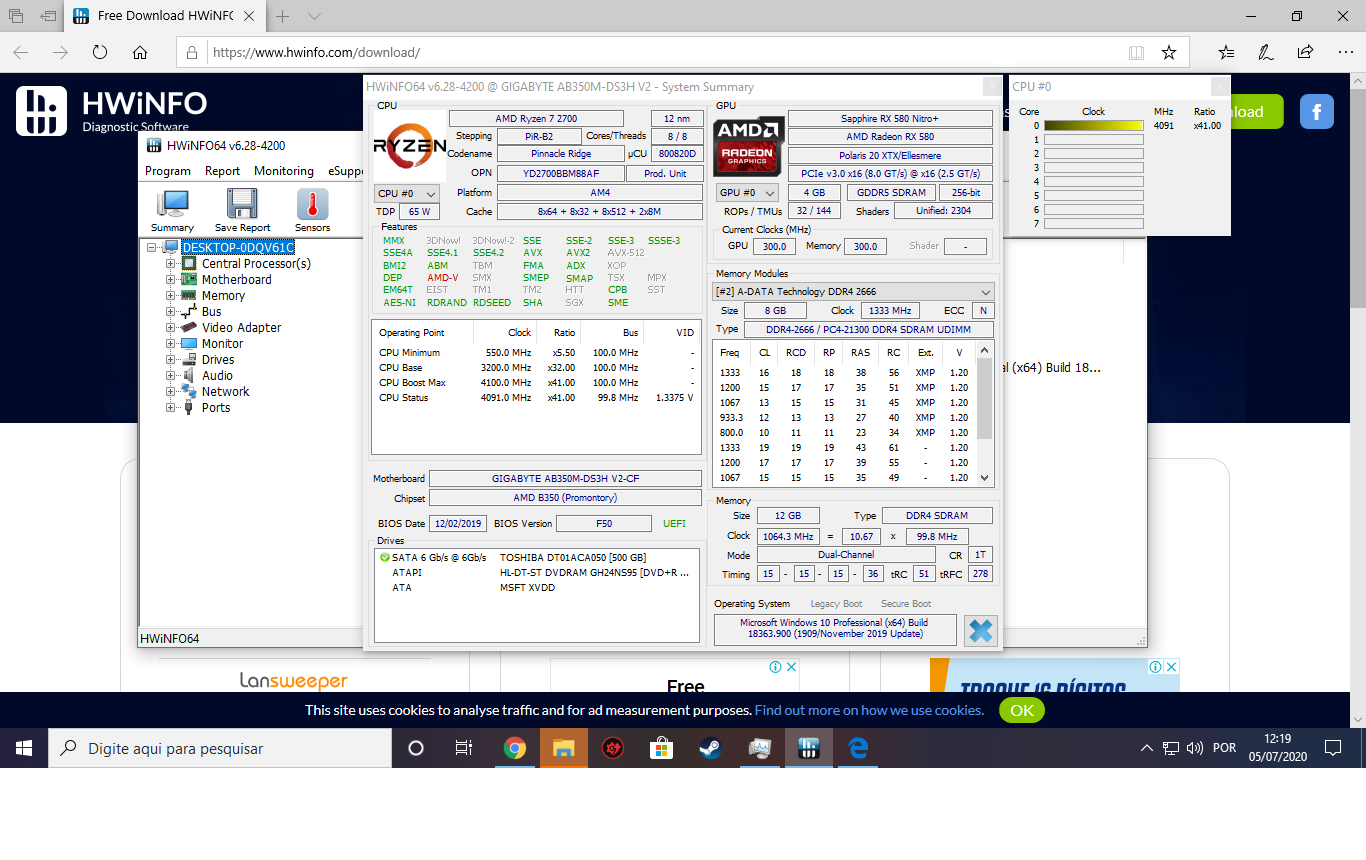
Task: Open the Report menu in HWiNFO
Action: coord(222,171)
